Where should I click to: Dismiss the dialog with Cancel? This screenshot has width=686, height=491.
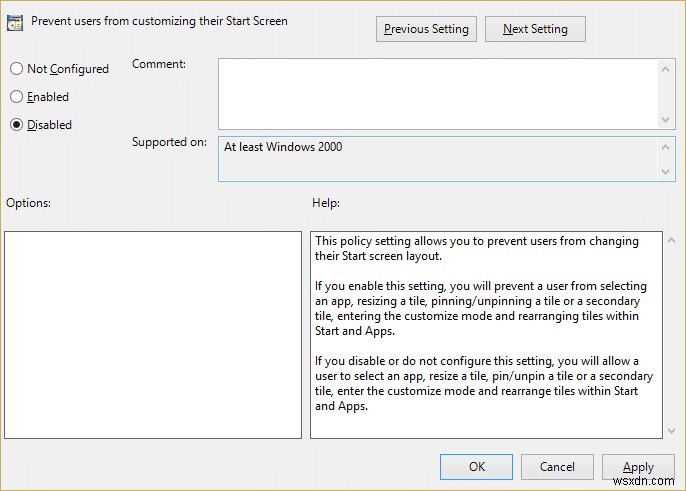(557, 466)
